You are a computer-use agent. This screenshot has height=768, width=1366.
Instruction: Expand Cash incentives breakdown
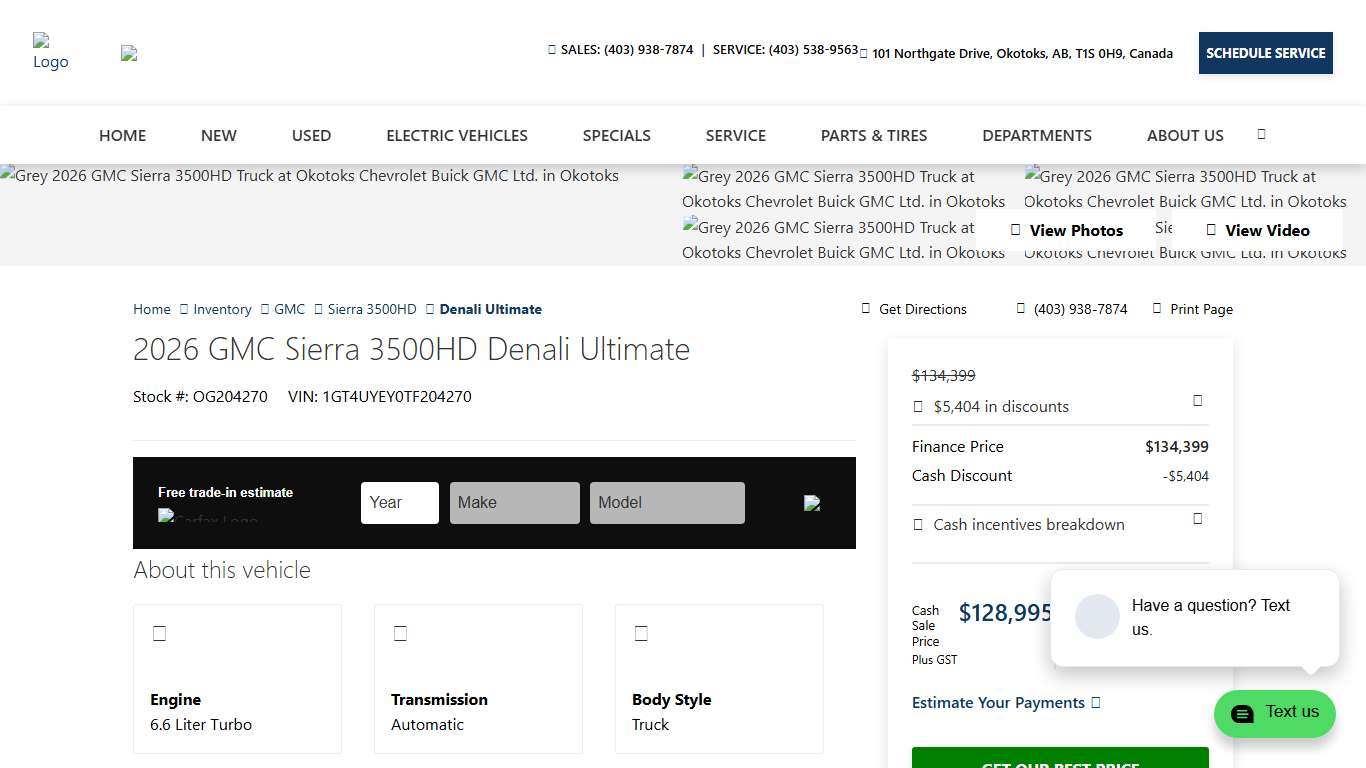pyautogui.click(x=1197, y=519)
